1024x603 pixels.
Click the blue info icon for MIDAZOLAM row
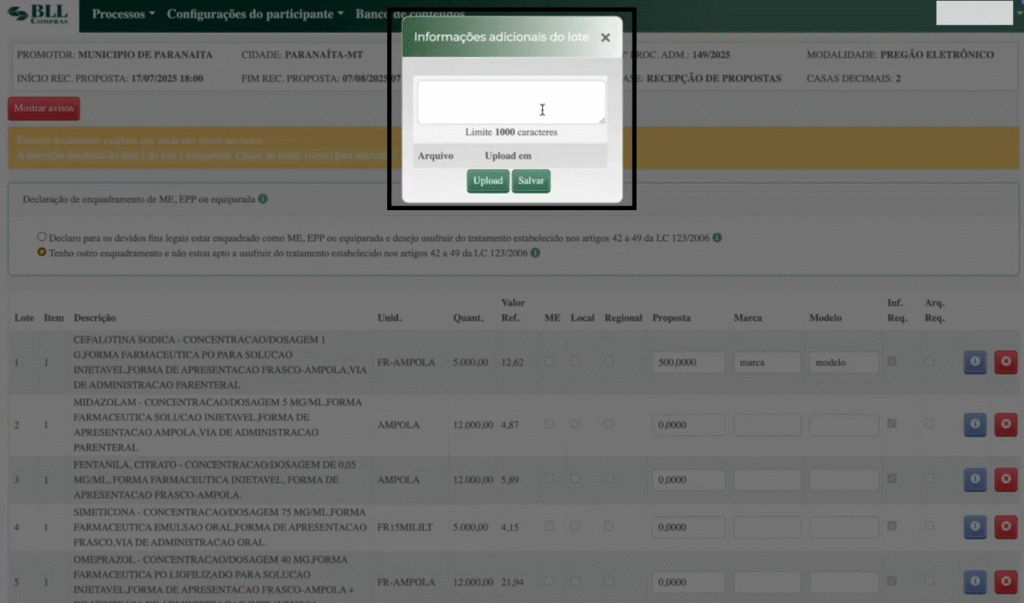975,425
